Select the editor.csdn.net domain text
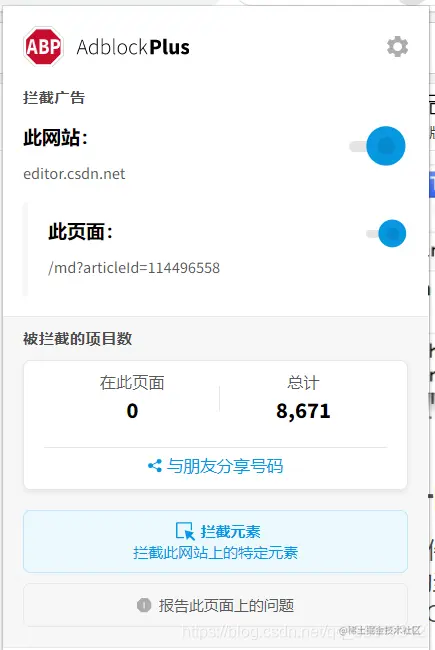 pos(74,174)
